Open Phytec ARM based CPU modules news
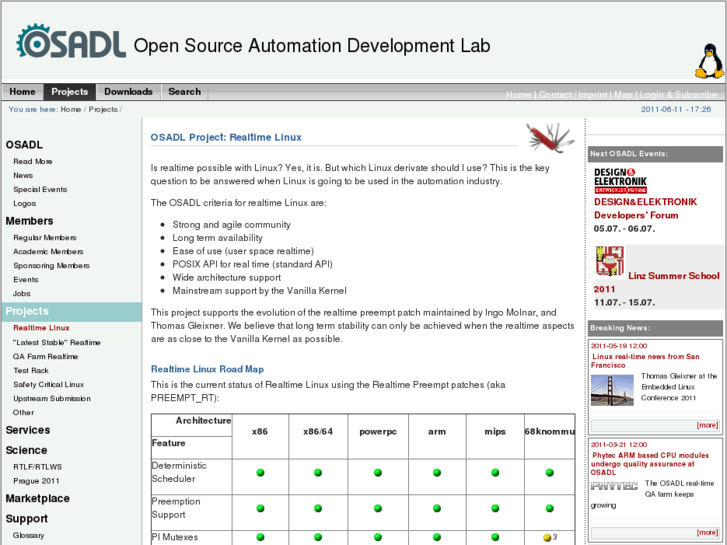727x545 pixels. coord(650,463)
